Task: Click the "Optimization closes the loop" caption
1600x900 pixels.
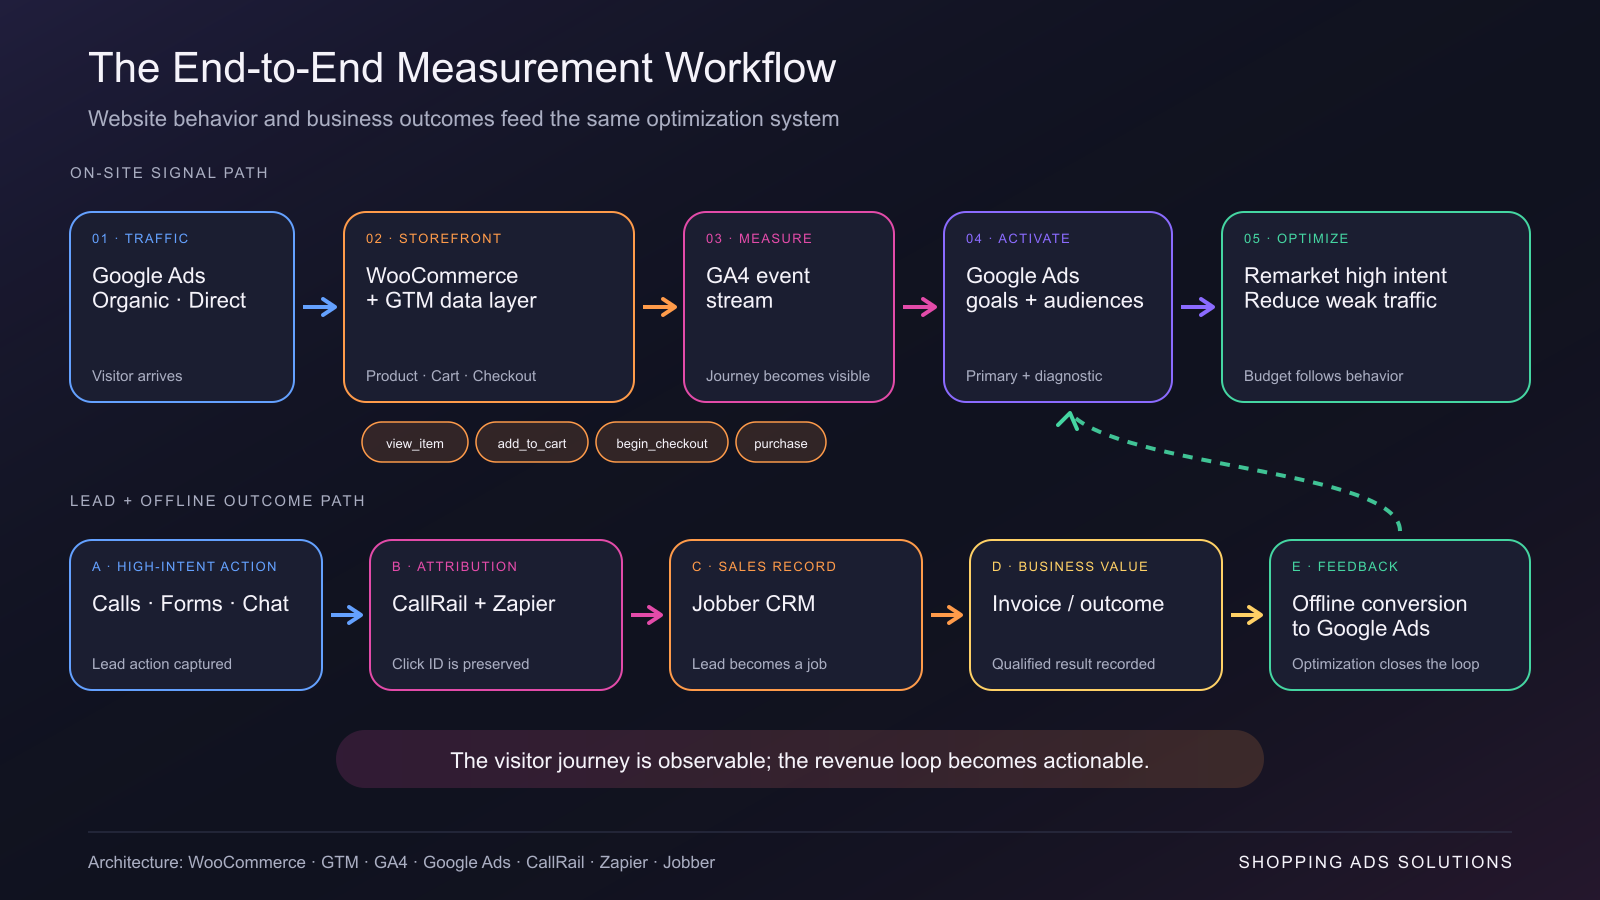Action: coord(1386,664)
